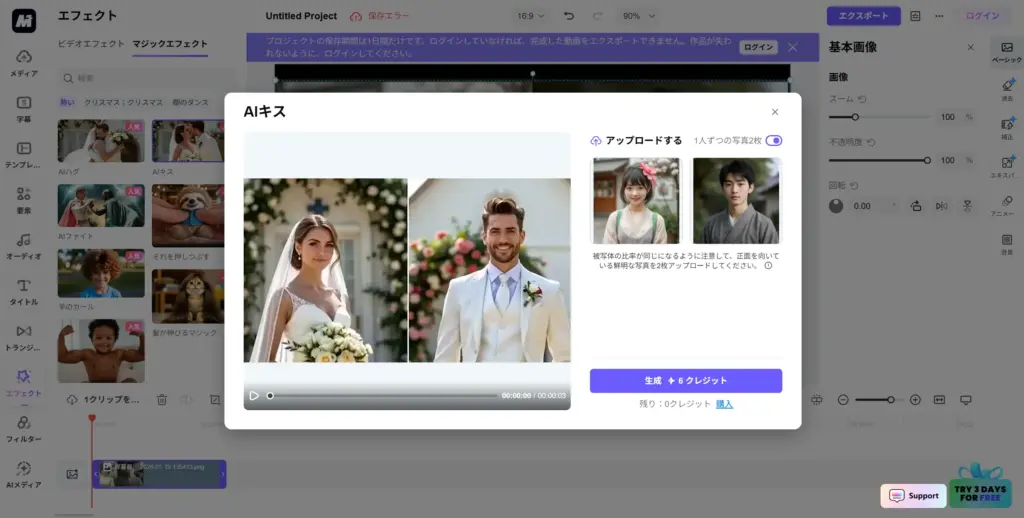
Task: Open the アニメーション tool on right
Action: click(x=1007, y=206)
